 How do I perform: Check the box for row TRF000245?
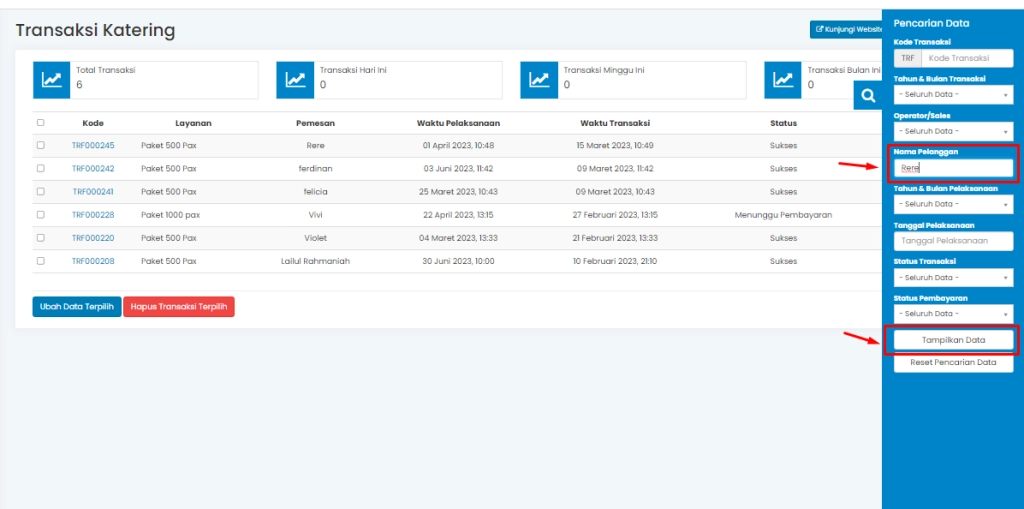pyautogui.click(x=41, y=145)
